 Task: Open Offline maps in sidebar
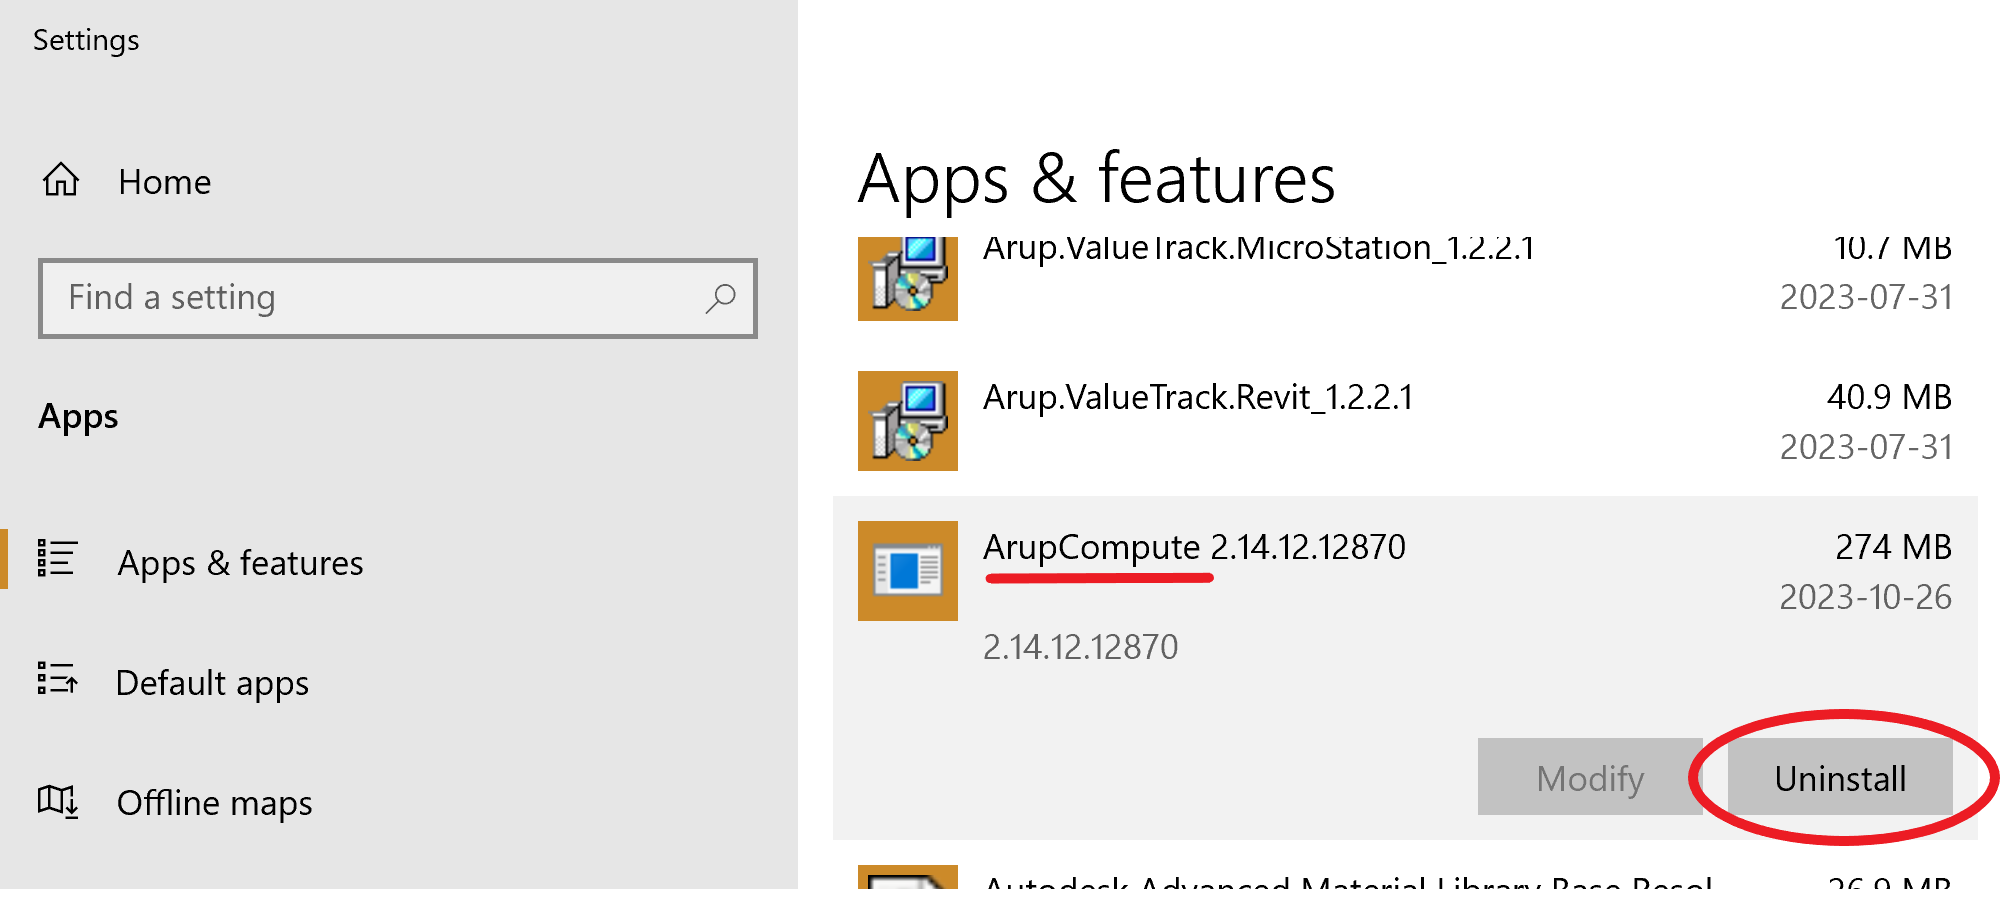(x=214, y=803)
